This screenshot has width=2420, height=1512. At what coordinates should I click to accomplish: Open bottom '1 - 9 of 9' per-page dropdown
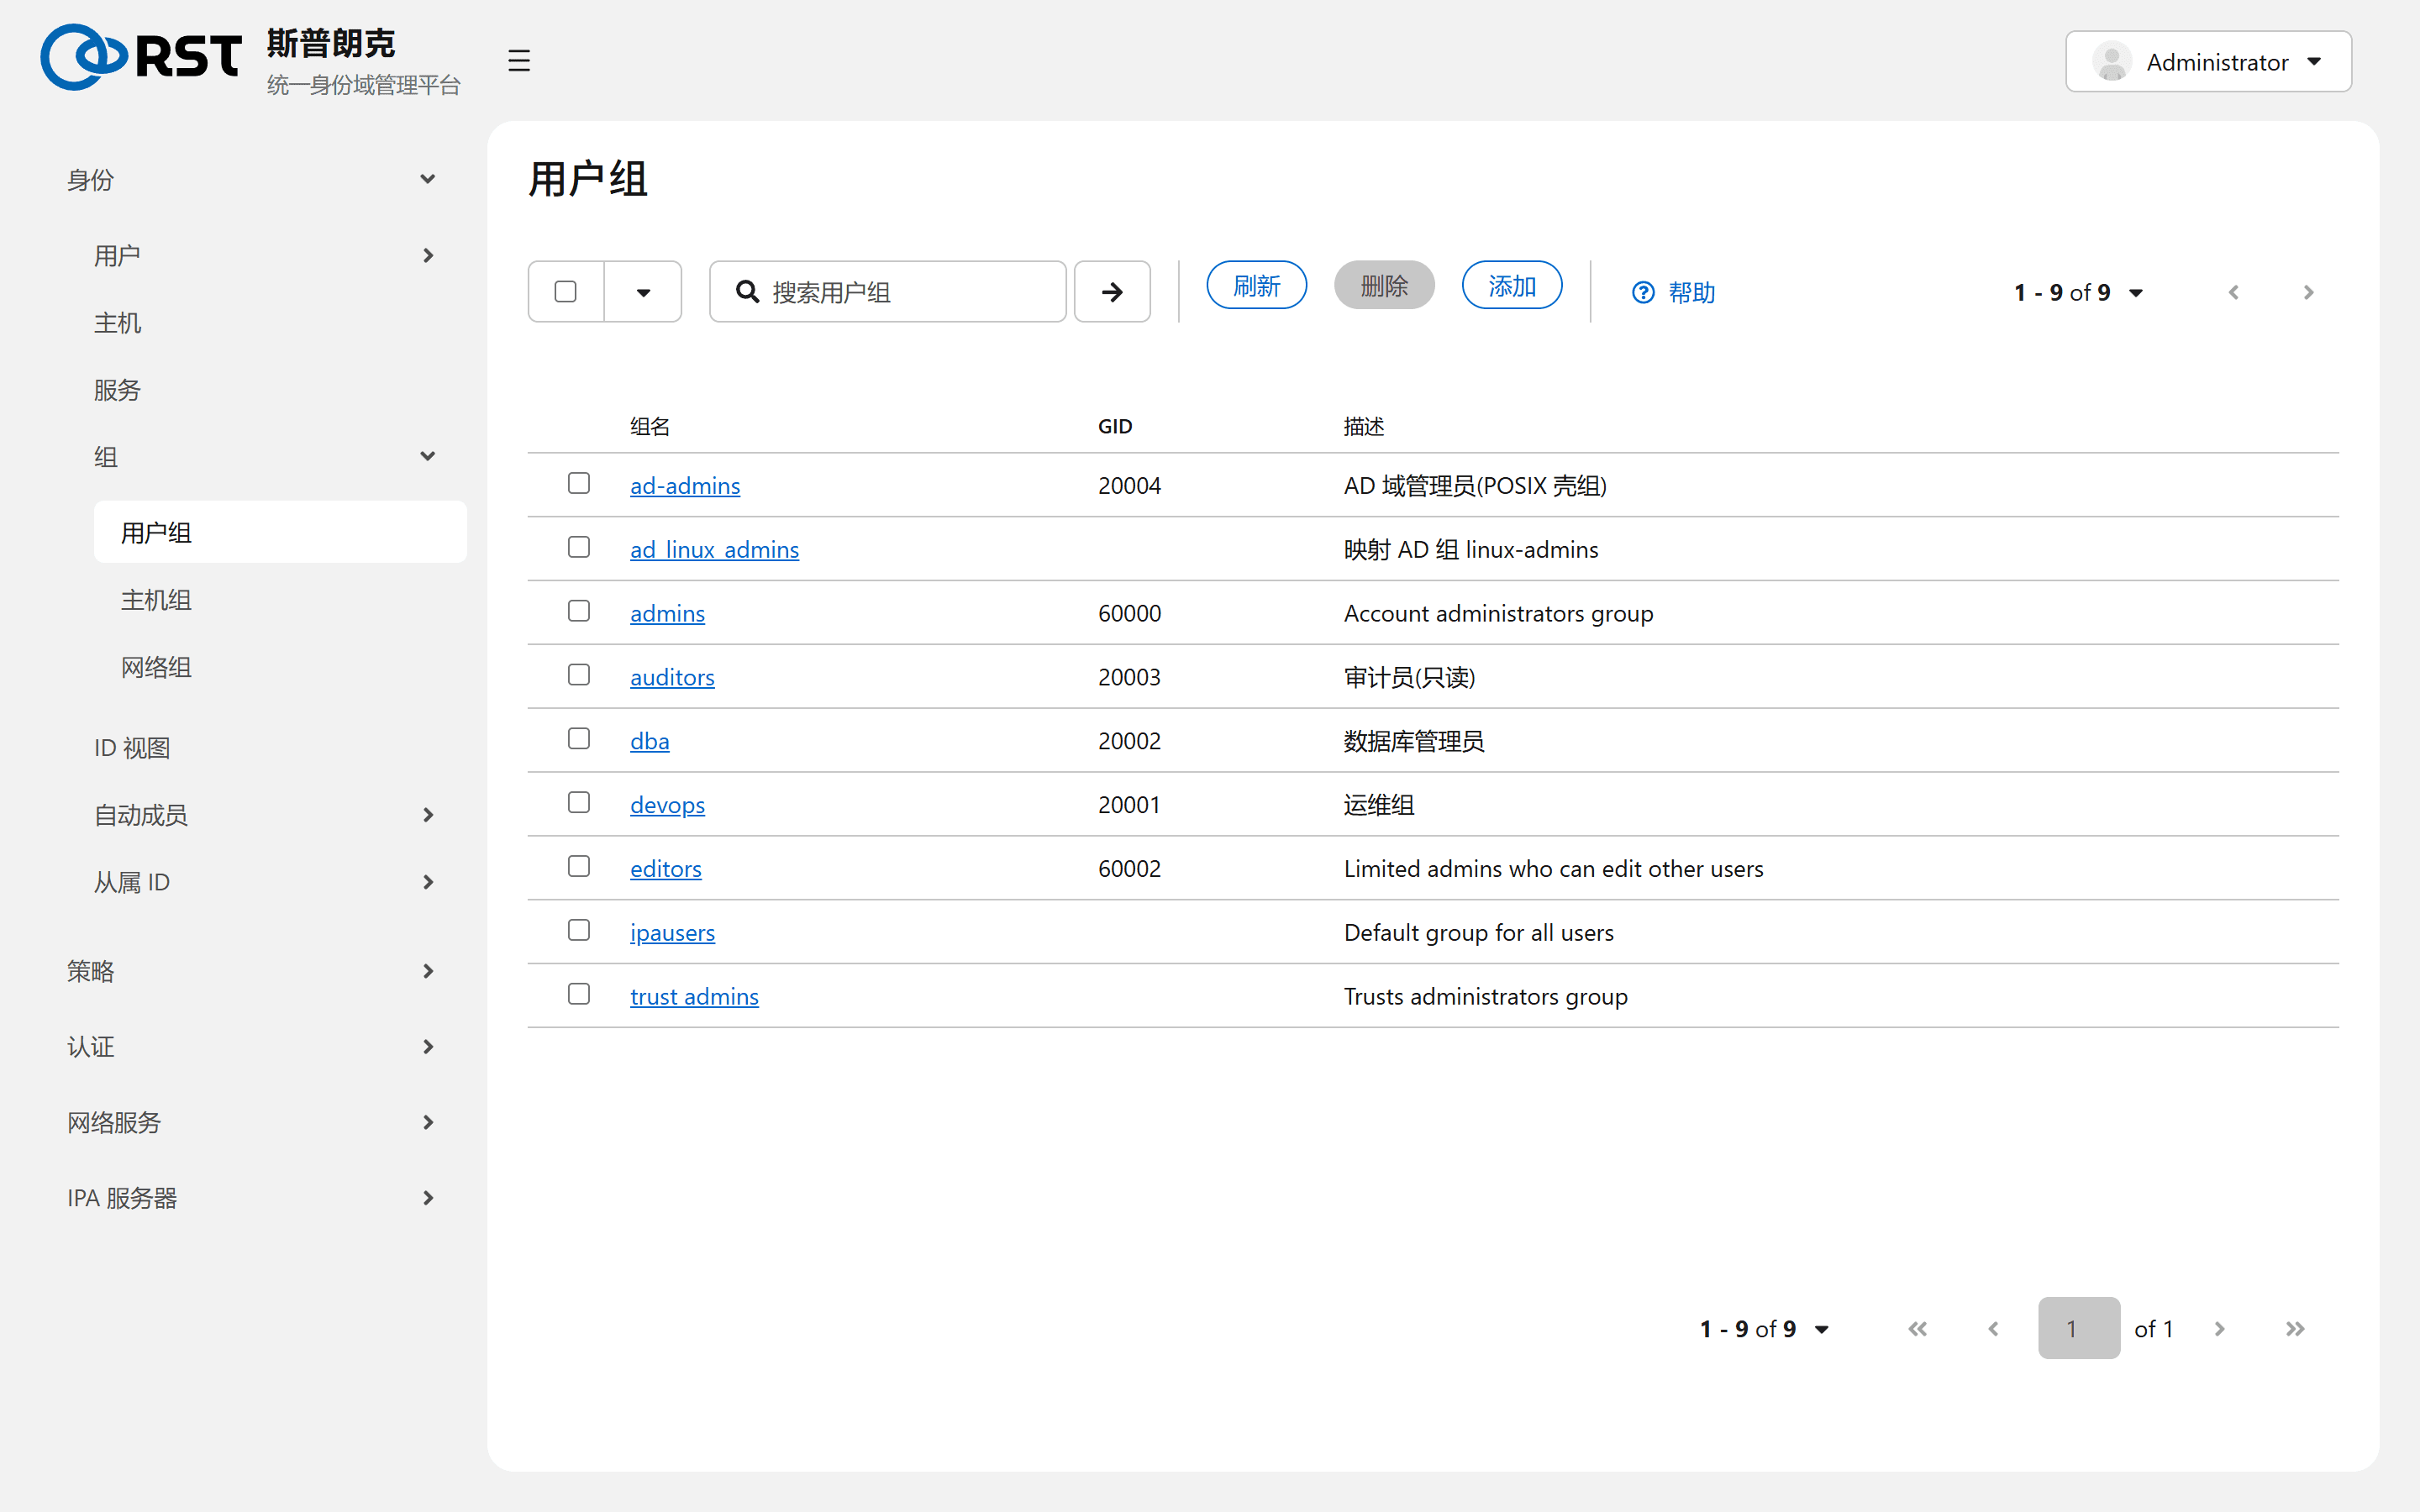(1764, 1329)
